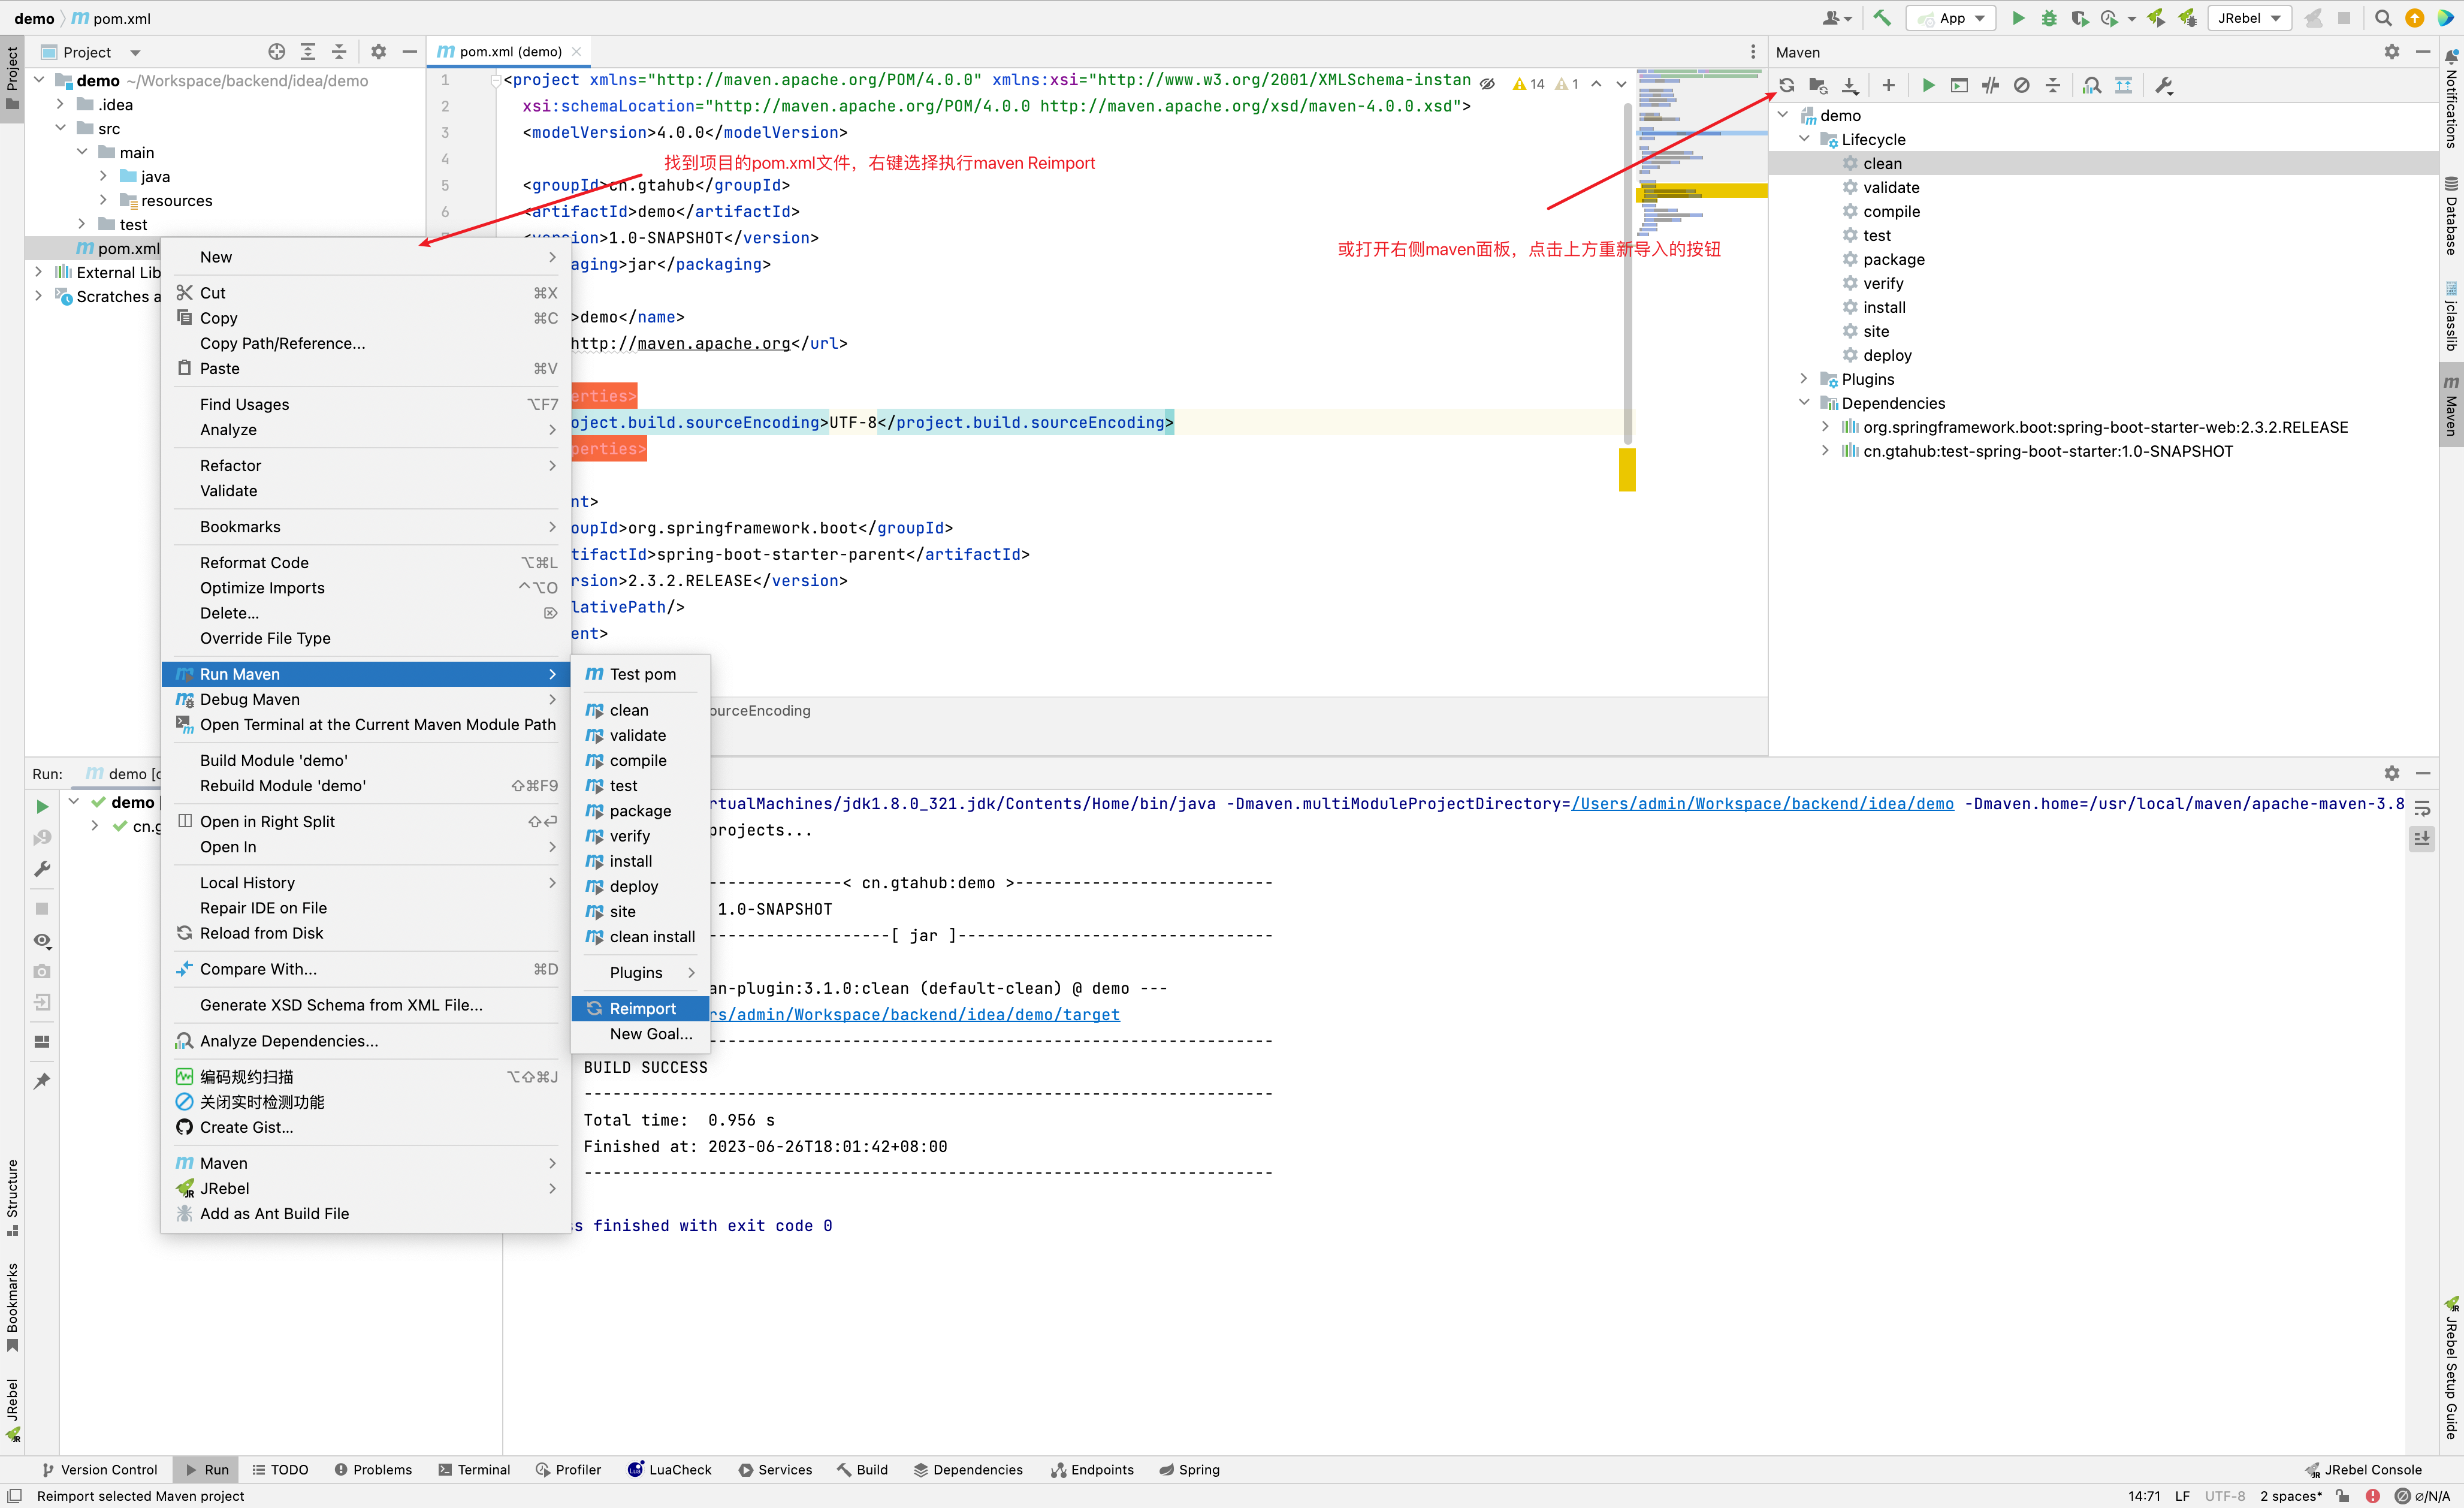Image resolution: width=2464 pixels, height=1508 pixels.
Task: Open Project panel options gear icon
Action: pos(378,52)
